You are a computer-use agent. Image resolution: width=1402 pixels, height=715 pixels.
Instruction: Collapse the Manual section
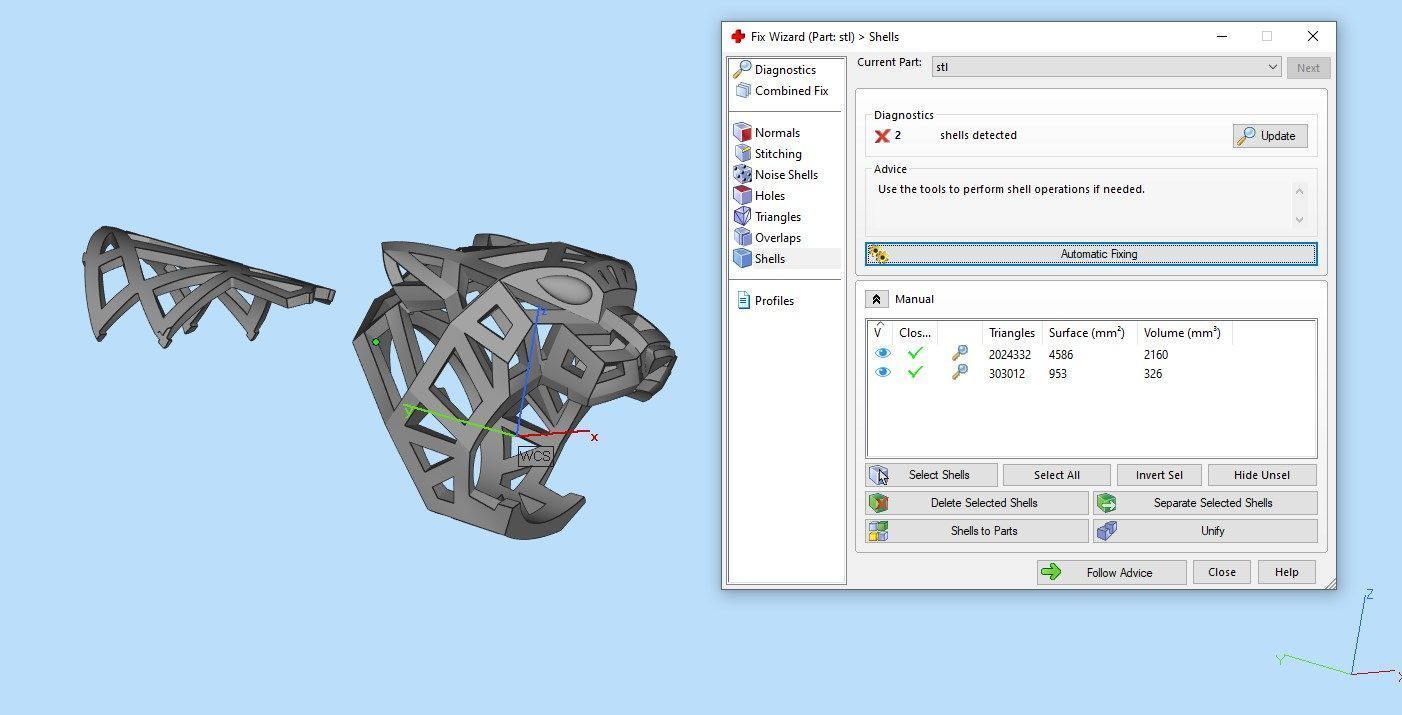(876, 299)
